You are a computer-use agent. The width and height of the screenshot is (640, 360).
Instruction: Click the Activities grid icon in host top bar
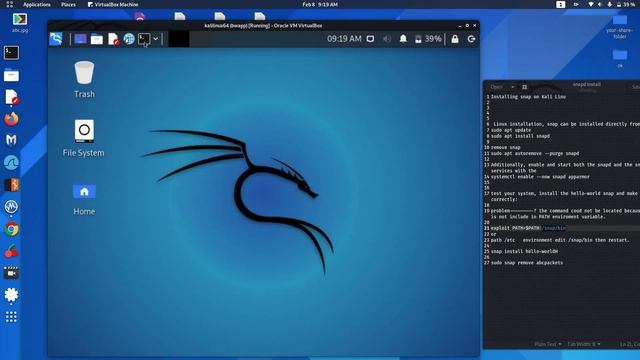pos(9,4)
